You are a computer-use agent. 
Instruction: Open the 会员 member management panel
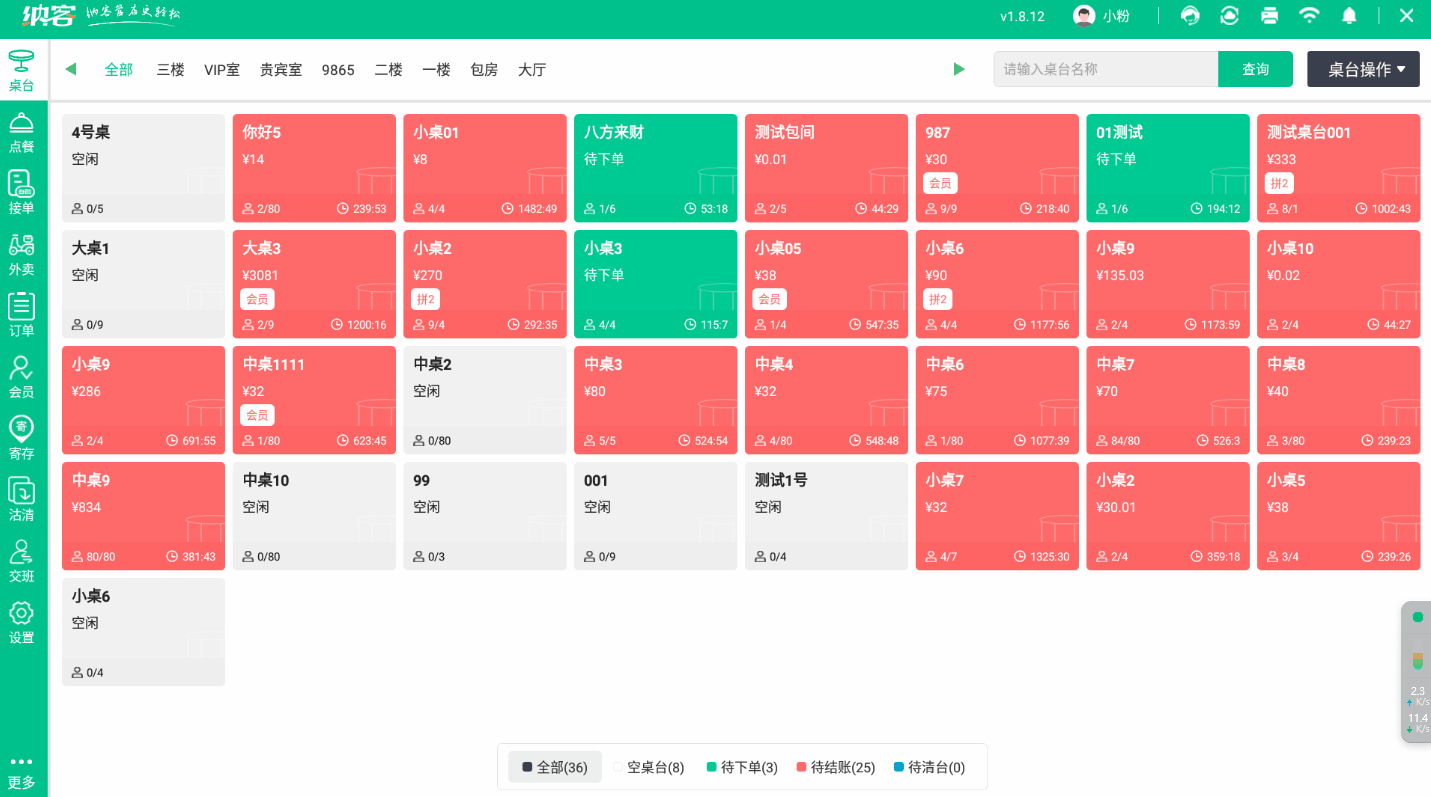point(22,377)
